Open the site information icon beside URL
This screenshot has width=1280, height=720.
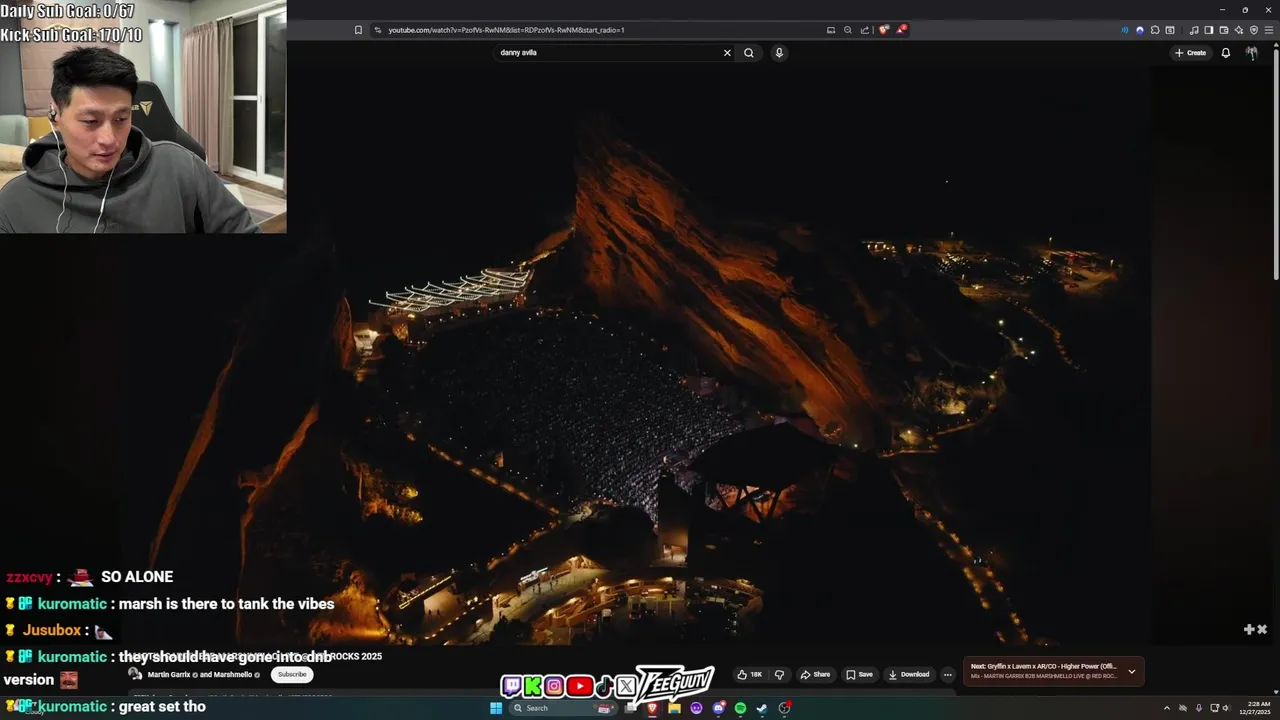(377, 30)
